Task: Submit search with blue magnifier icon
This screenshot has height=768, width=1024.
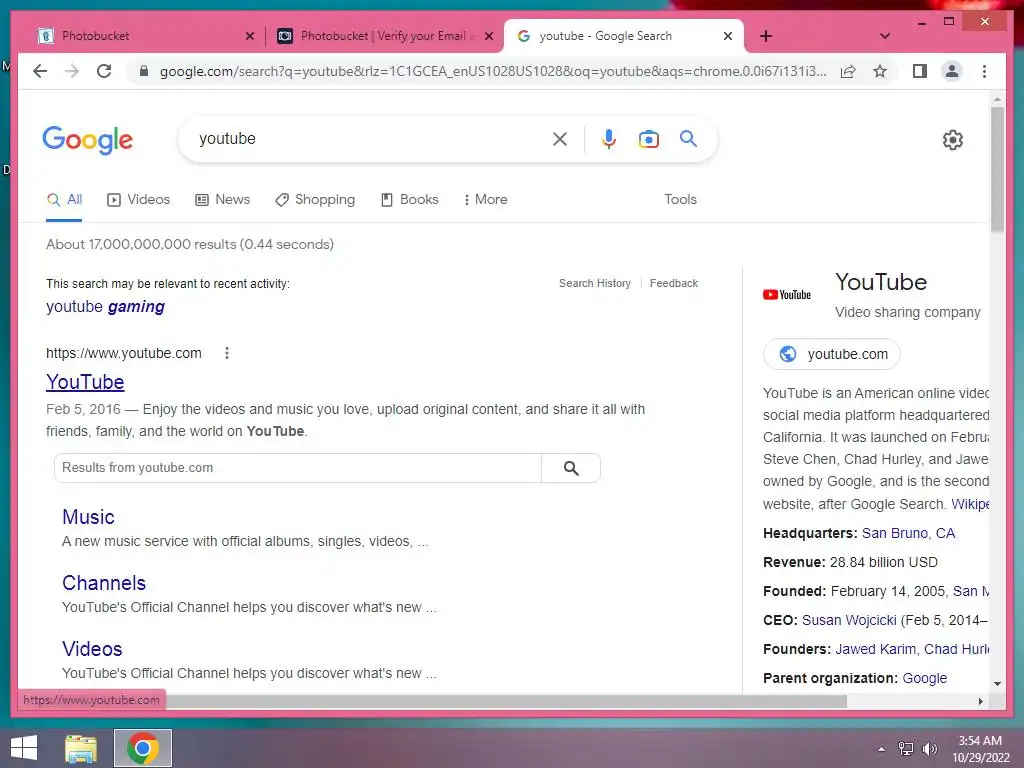Action: pyautogui.click(x=688, y=139)
